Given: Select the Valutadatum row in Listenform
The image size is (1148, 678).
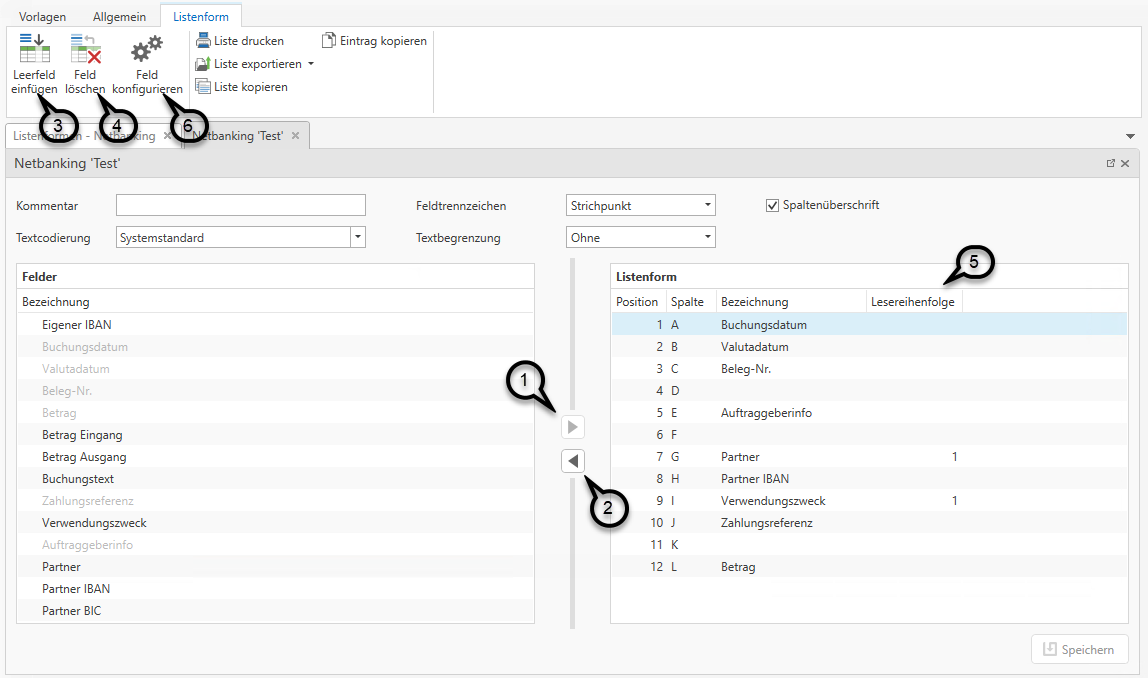Looking at the screenshot, I should click(754, 347).
